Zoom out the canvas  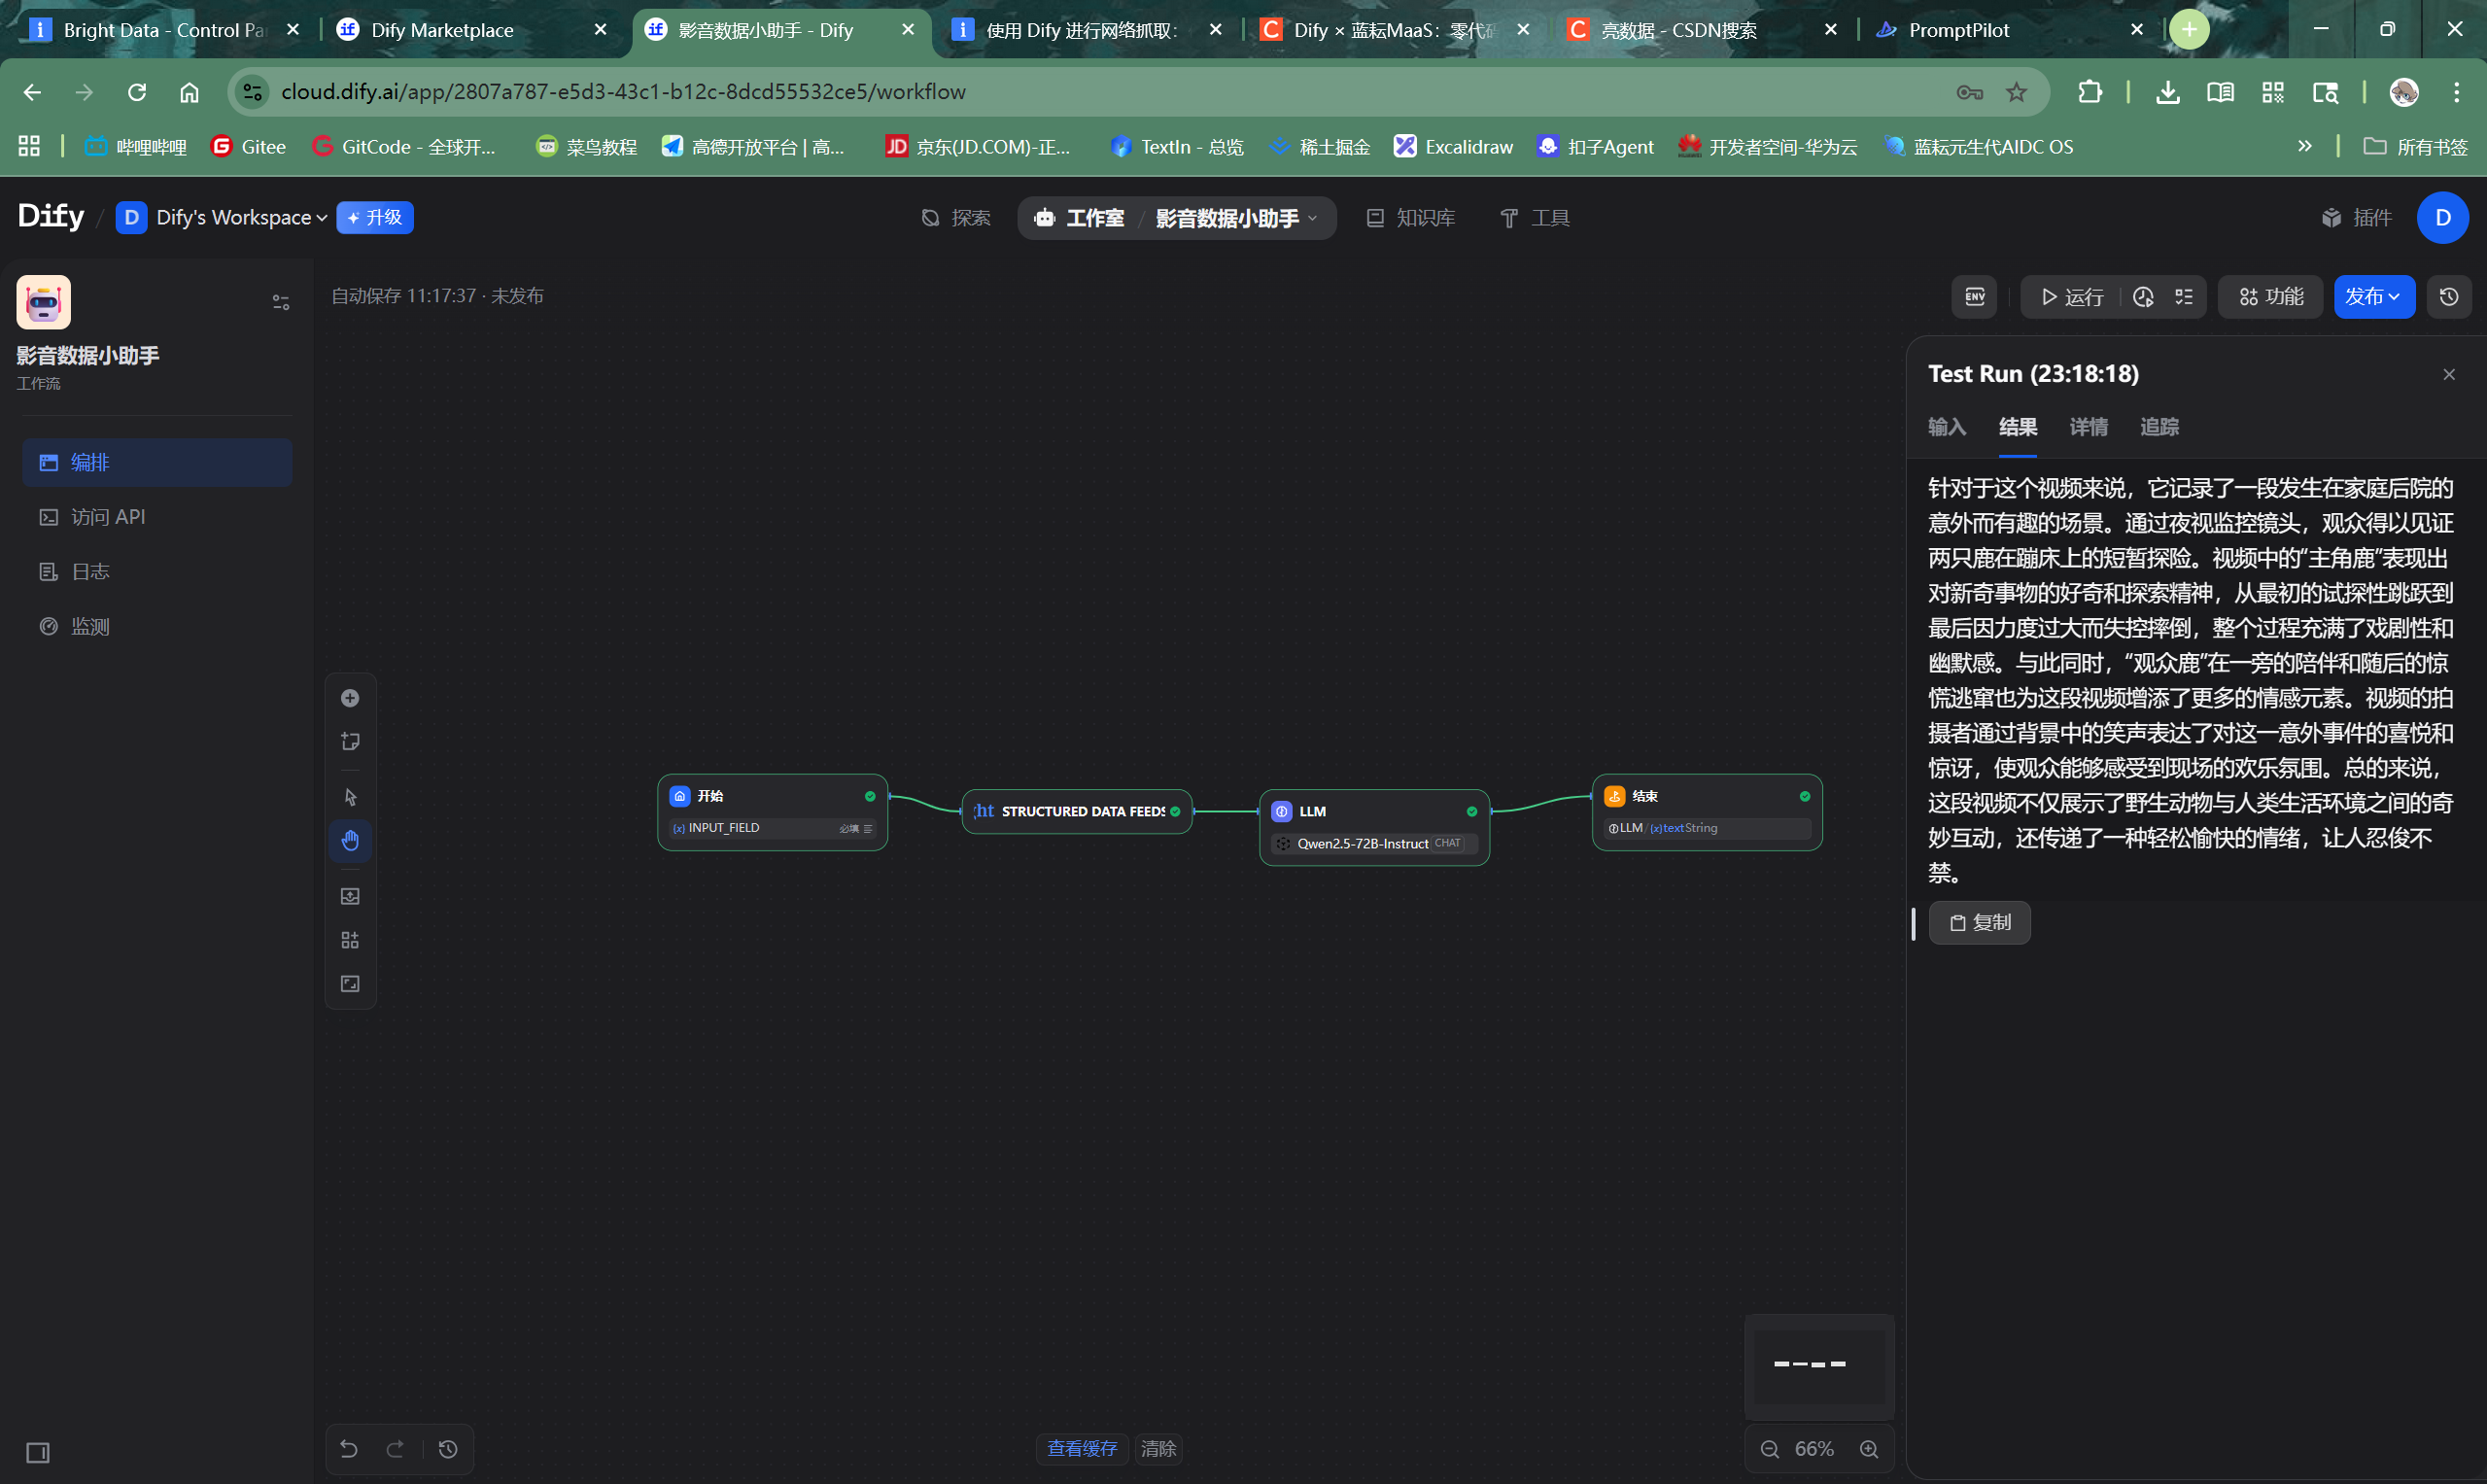(x=1770, y=1449)
